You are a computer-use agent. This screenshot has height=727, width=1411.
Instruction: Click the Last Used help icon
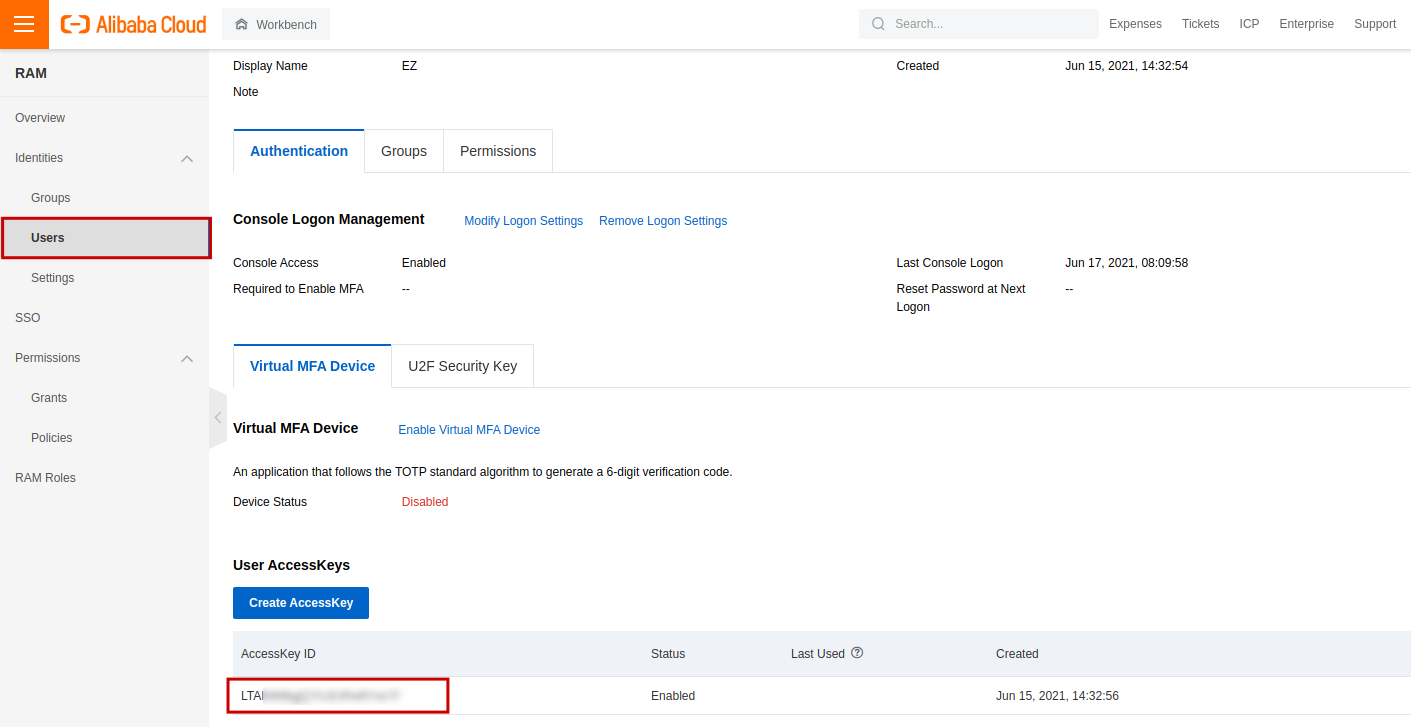857,653
